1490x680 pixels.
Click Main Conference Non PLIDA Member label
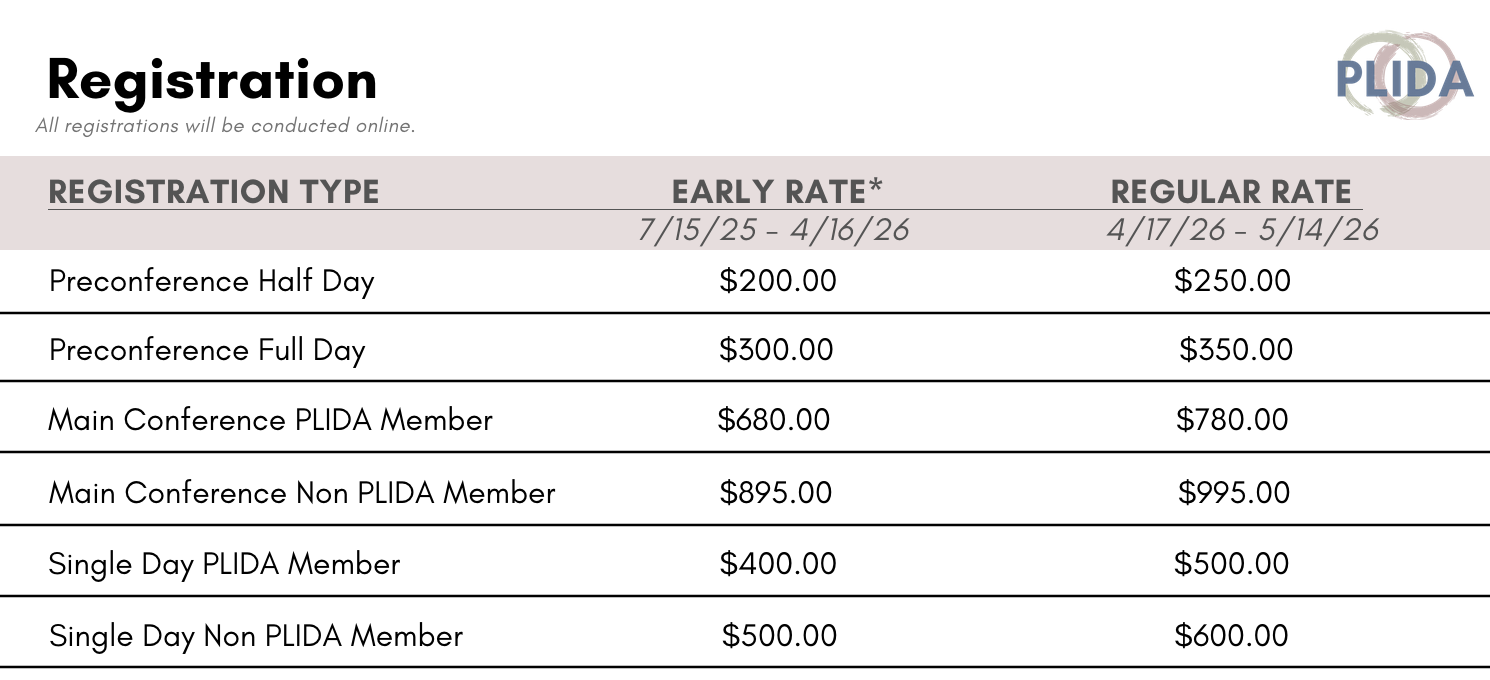coord(302,492)
